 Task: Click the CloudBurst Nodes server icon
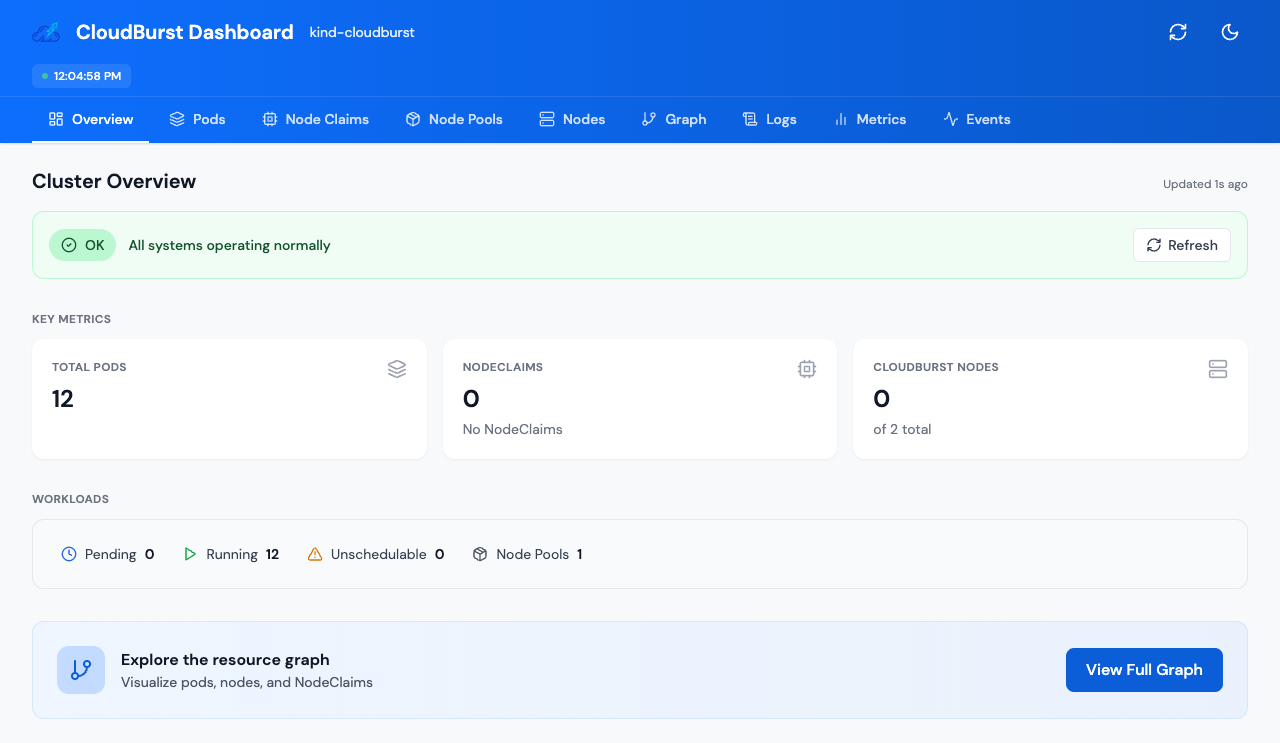click(1217, 369)
